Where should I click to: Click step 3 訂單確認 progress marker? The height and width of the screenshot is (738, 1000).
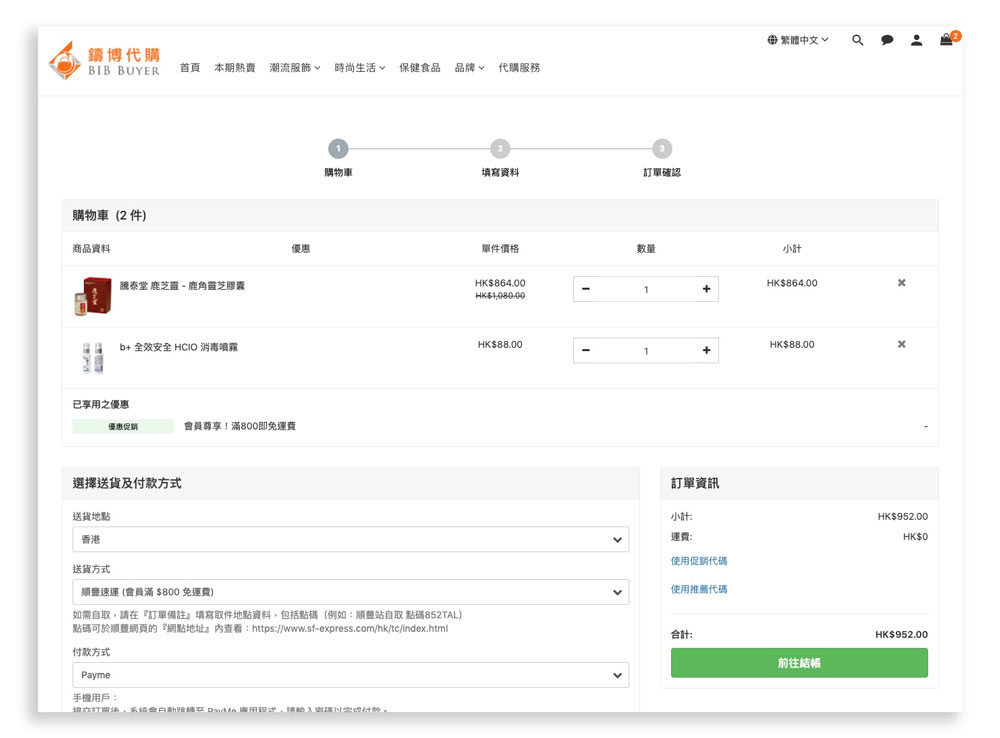pyautogui.click(x=662, y=149)
